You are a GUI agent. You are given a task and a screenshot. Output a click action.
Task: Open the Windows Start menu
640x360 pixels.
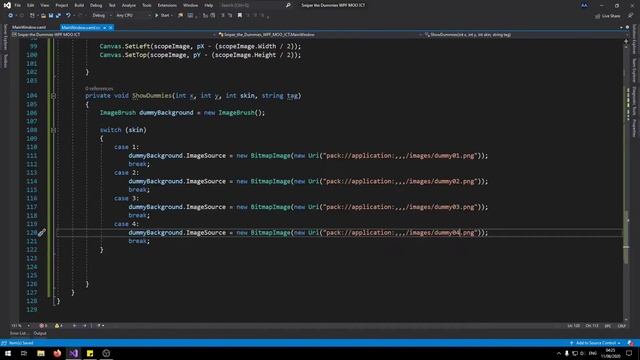click(8, 353)
